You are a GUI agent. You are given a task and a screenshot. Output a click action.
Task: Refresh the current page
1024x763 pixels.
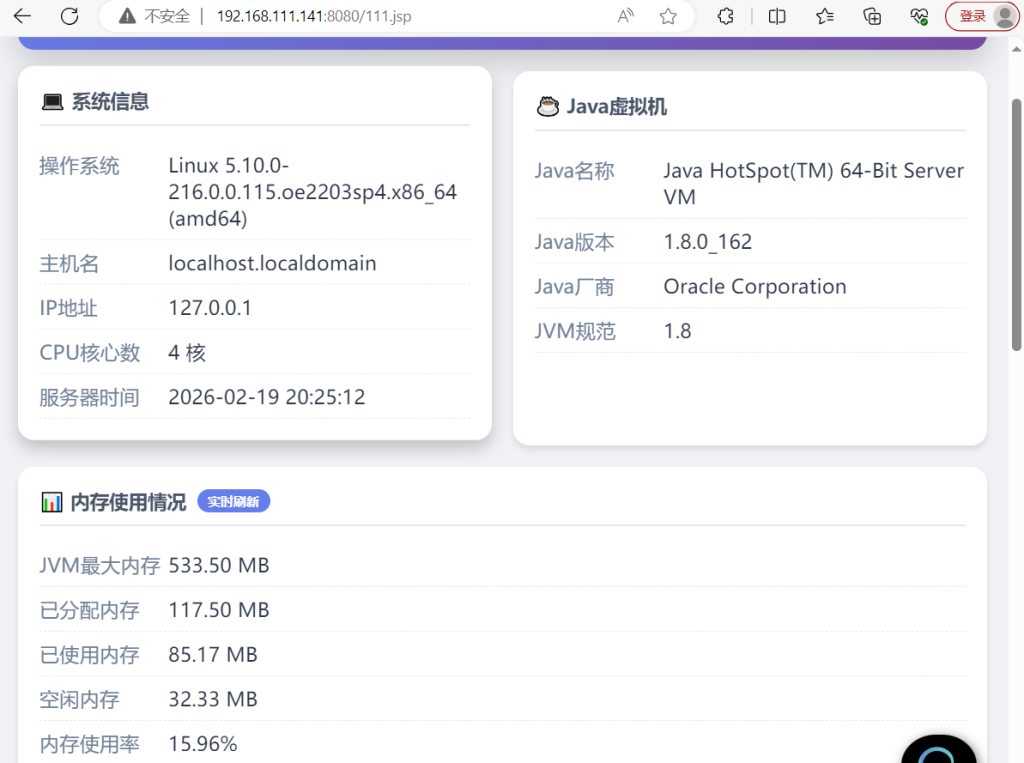(x=69, y=16)
